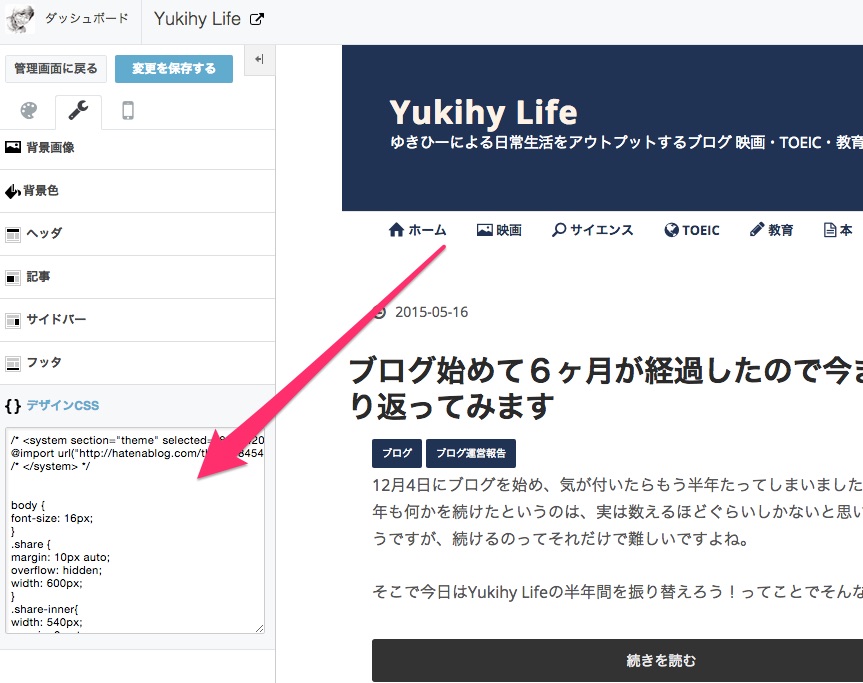Image resolution: width=863 pixels, height=683 pixels.
Task: Click the user avatar image
Action: [20, 19]
